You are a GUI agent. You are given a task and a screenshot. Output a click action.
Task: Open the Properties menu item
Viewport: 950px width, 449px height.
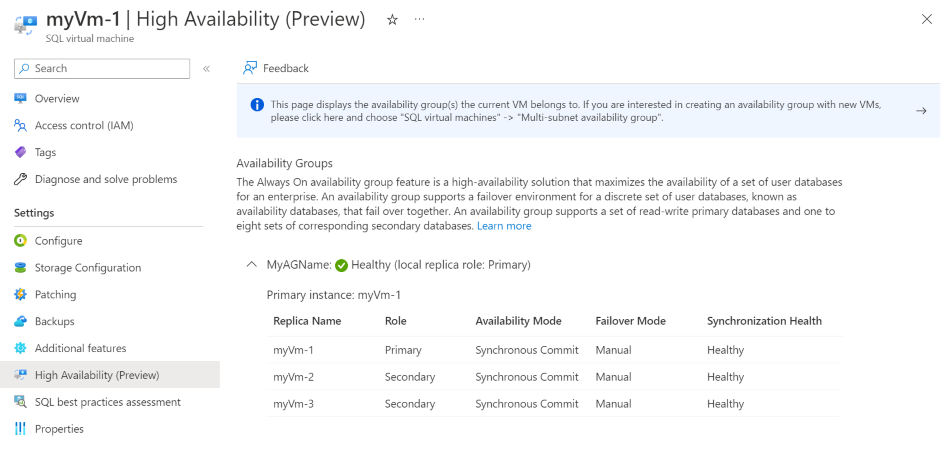pos(59,429)
